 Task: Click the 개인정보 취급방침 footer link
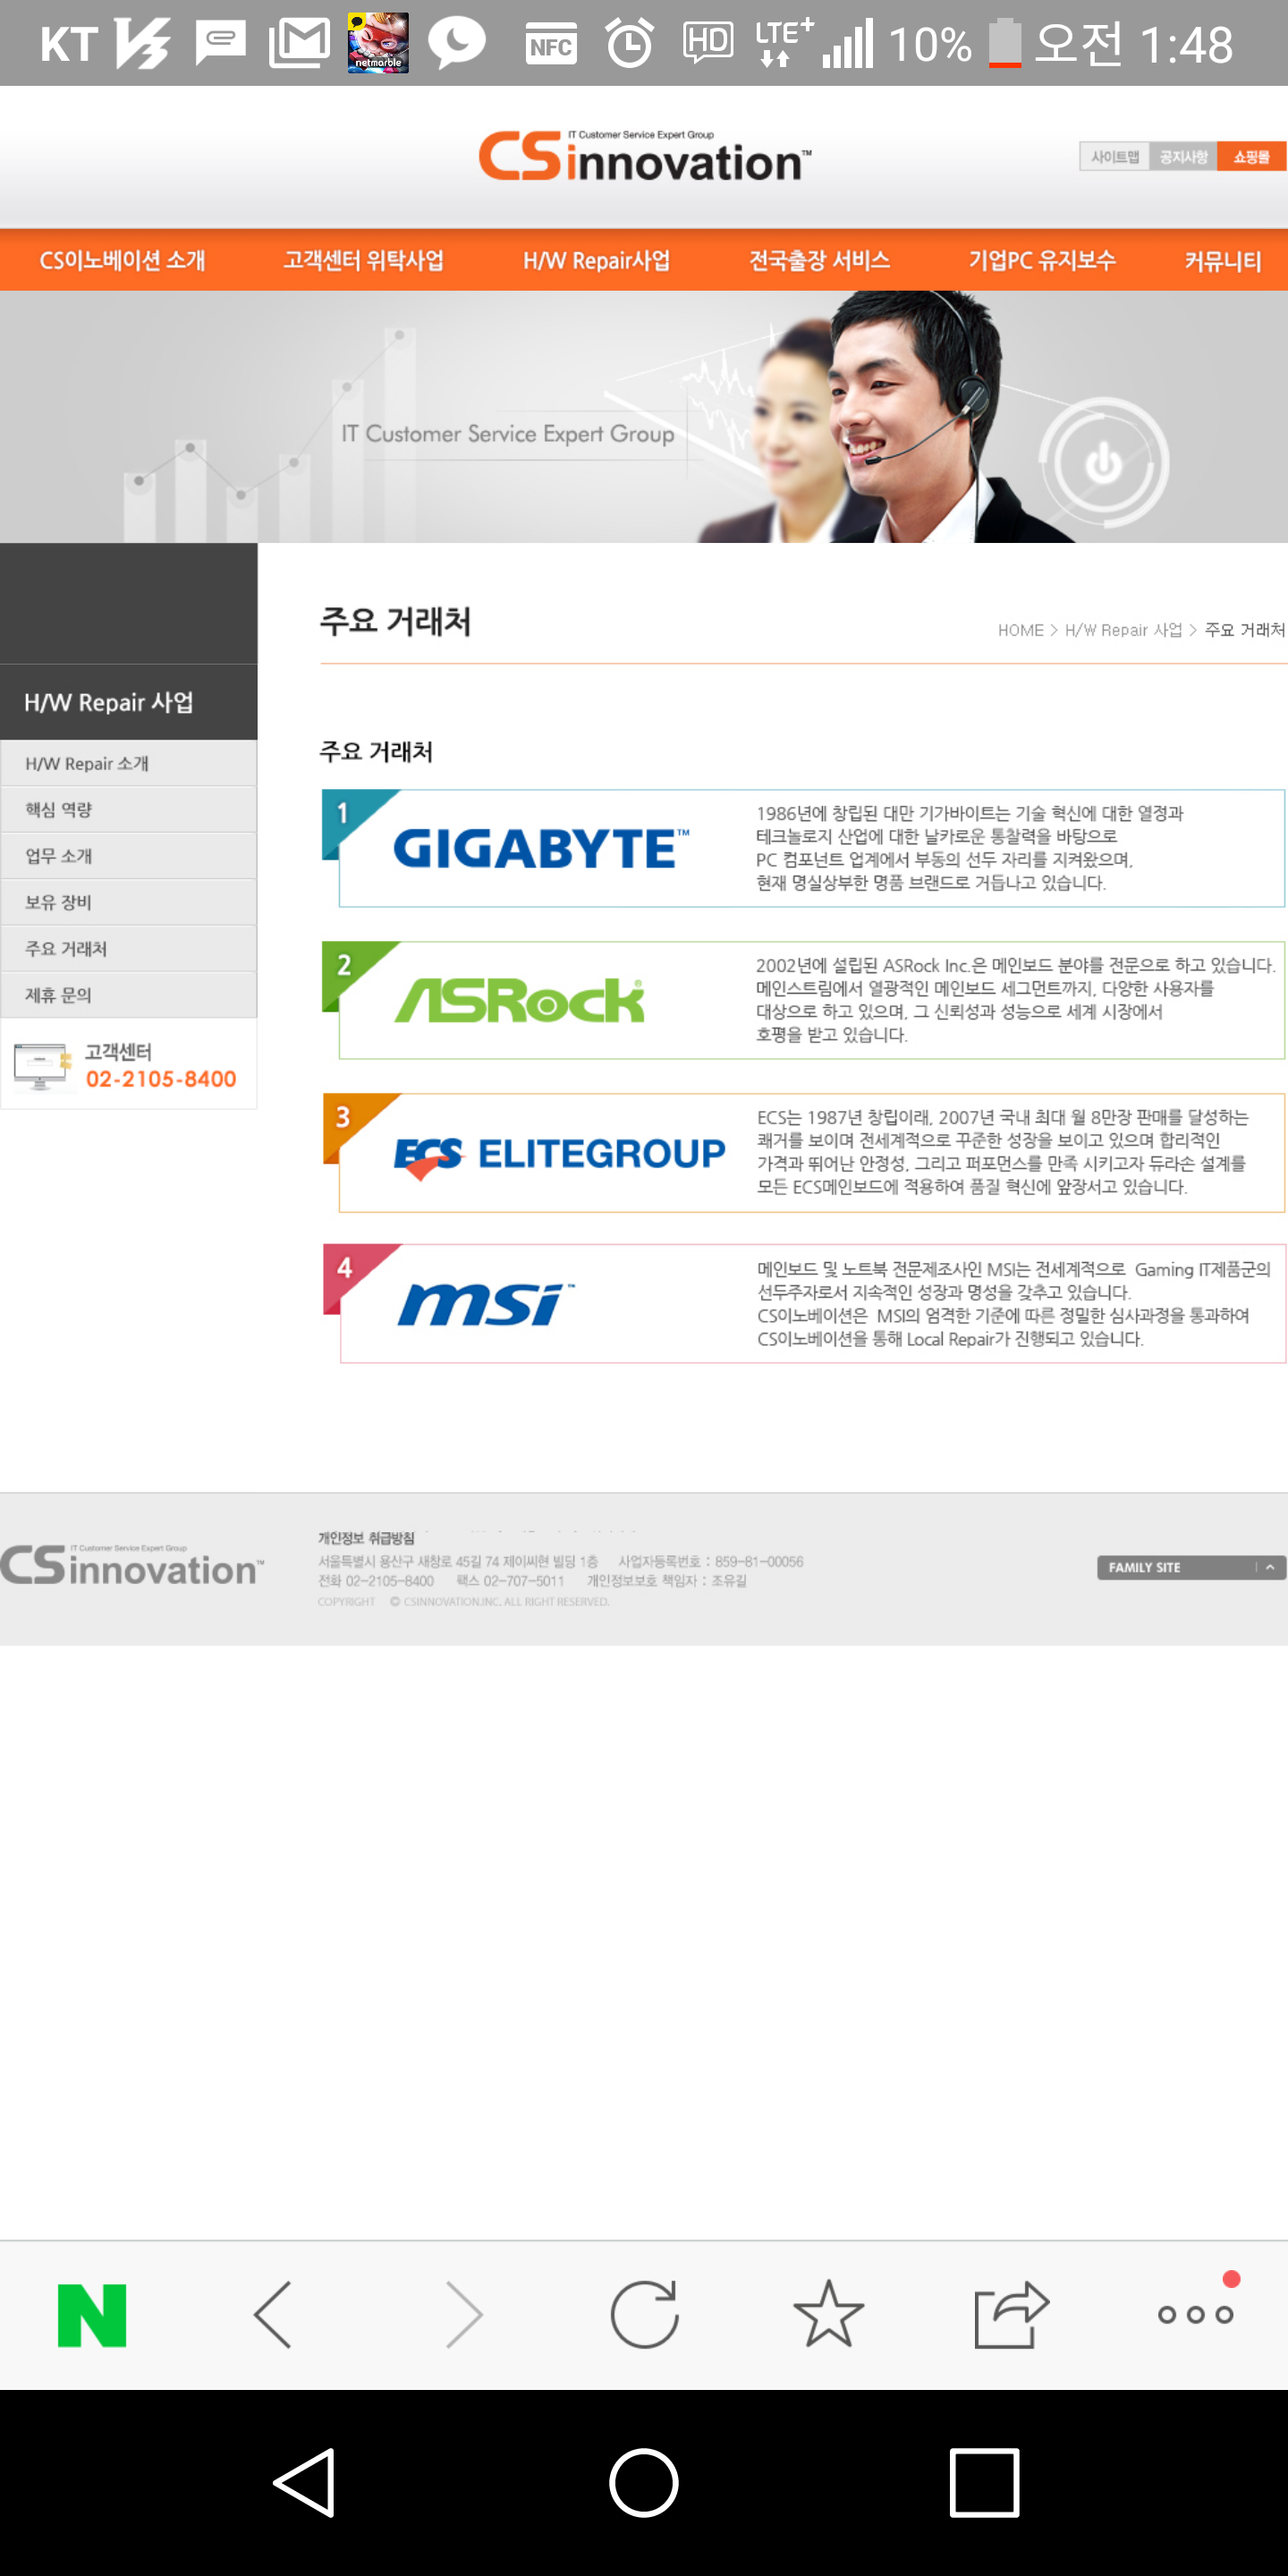pos(366,1538)
